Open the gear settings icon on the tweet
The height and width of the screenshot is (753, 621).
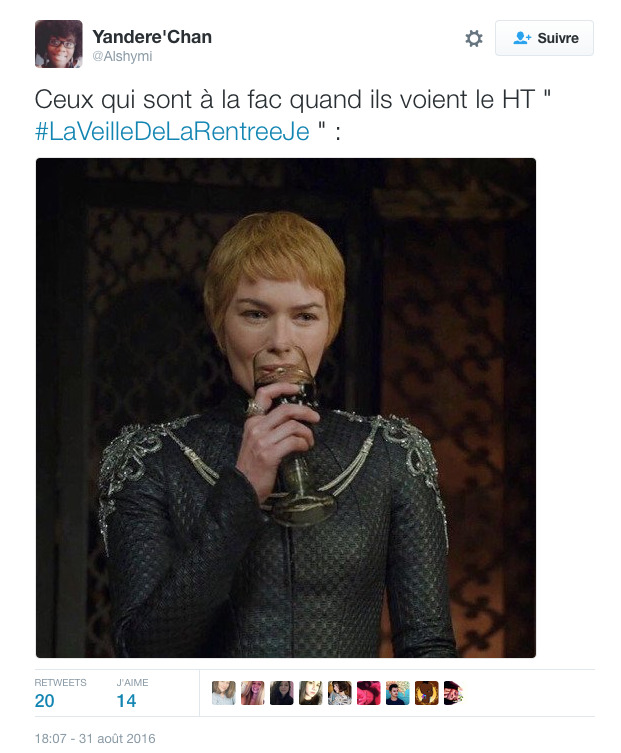474,38
